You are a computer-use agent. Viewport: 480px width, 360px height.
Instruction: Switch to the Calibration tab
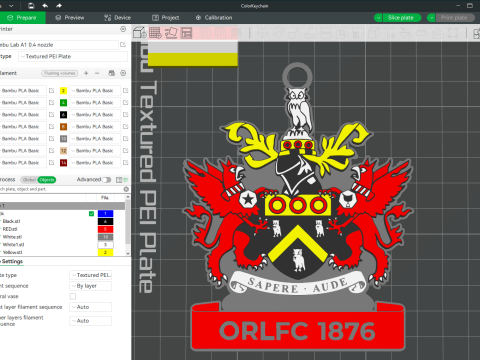coord(214,18)
